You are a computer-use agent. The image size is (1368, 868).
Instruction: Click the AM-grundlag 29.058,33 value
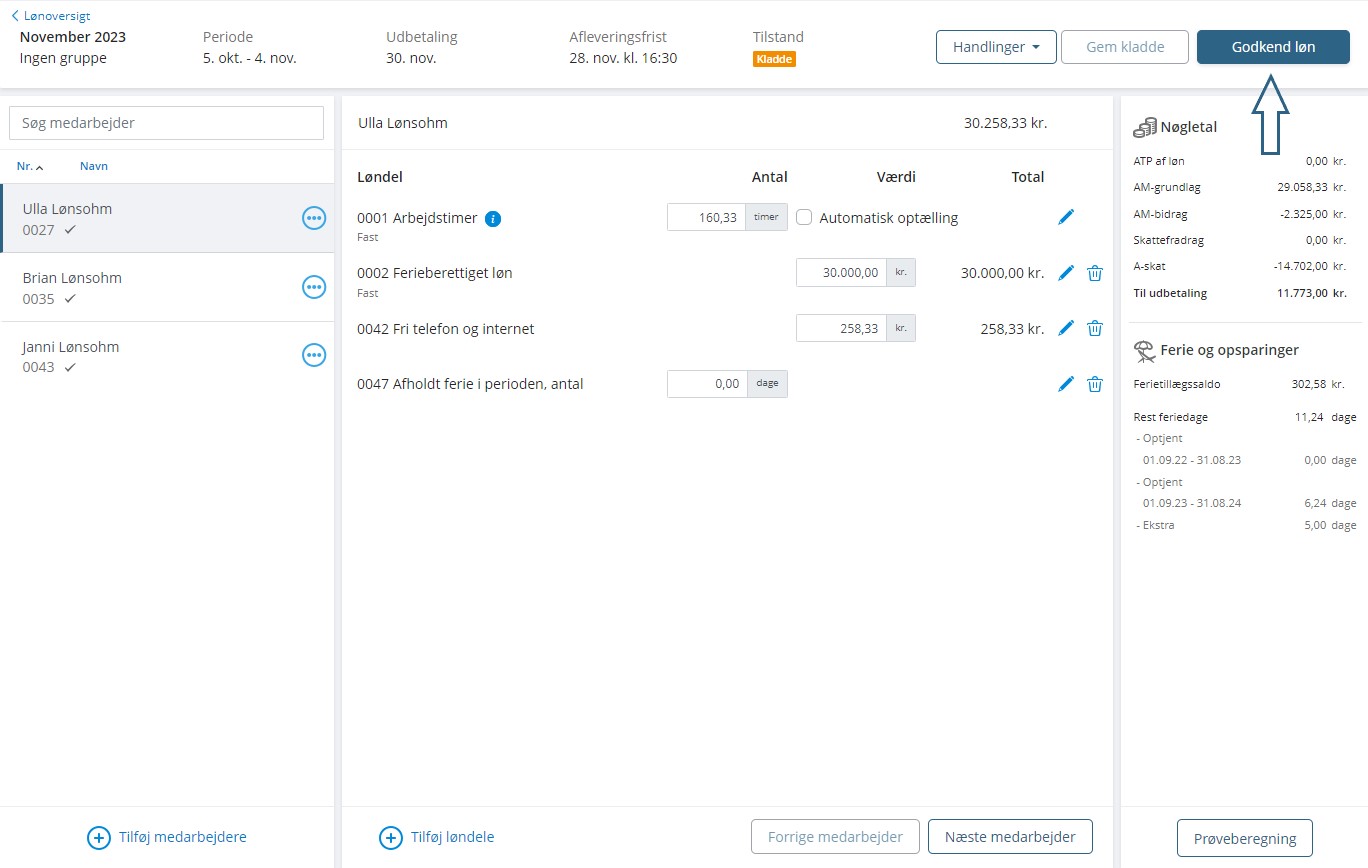(1312, 187)
